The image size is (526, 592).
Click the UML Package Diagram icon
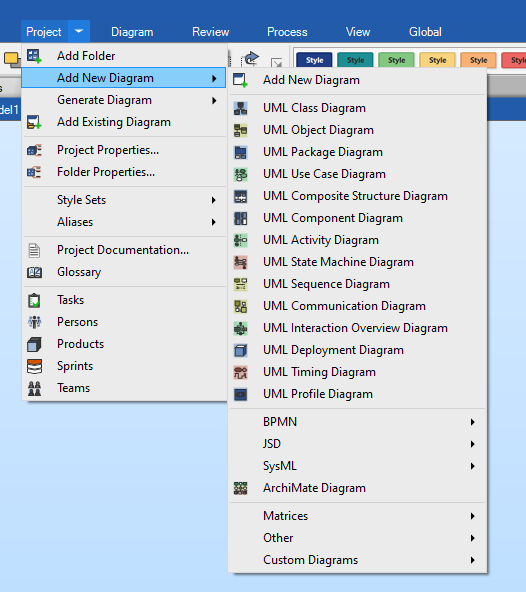tap(240, 152)
